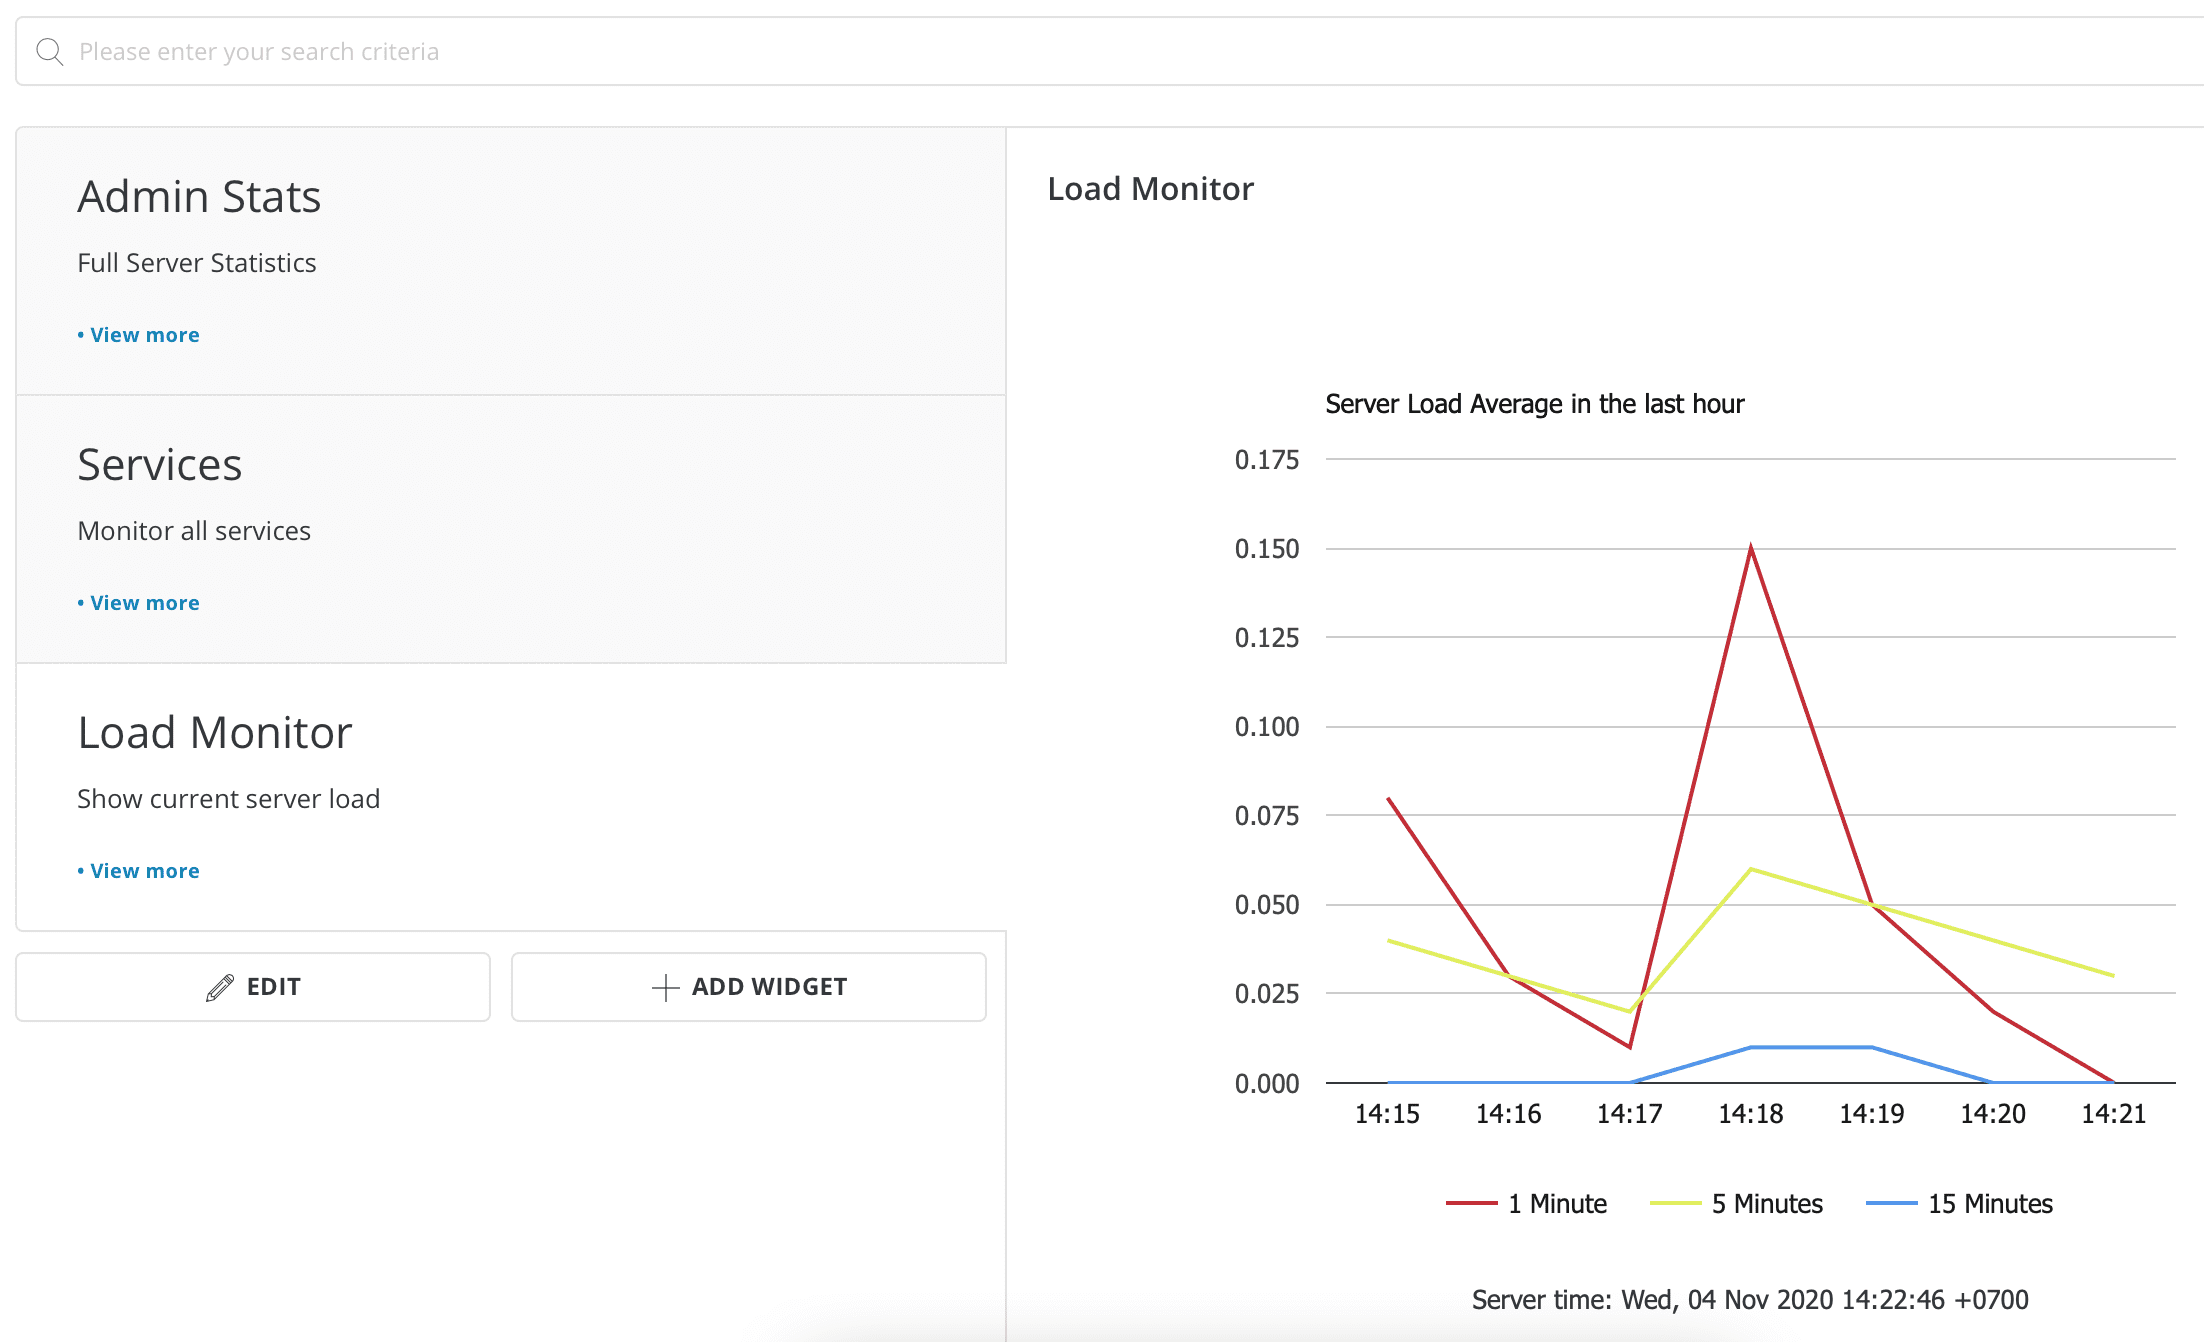Toggle the 5 Minutes legend series
The width and height of the screenshot is (2204, 1342).
(x=1767, y=1204)
